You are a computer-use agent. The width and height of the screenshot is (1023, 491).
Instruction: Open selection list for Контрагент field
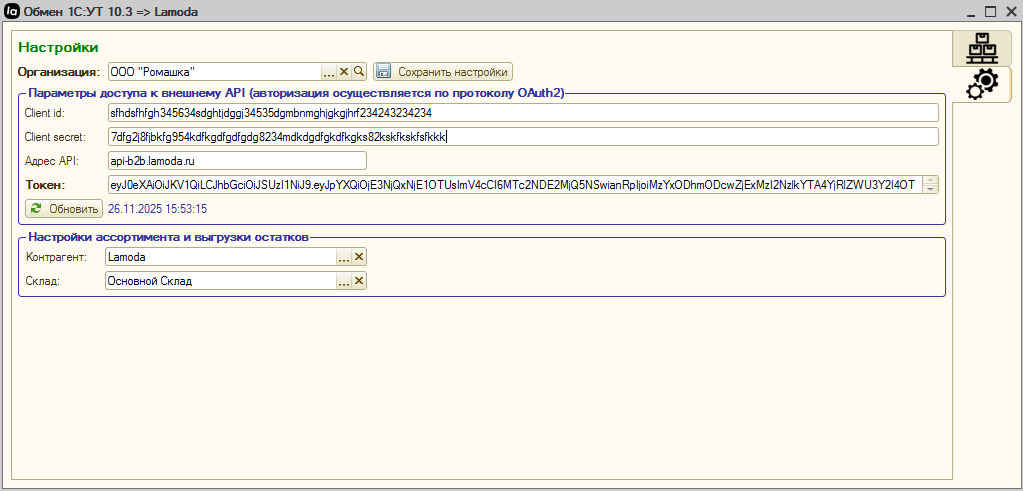(344, 257)
